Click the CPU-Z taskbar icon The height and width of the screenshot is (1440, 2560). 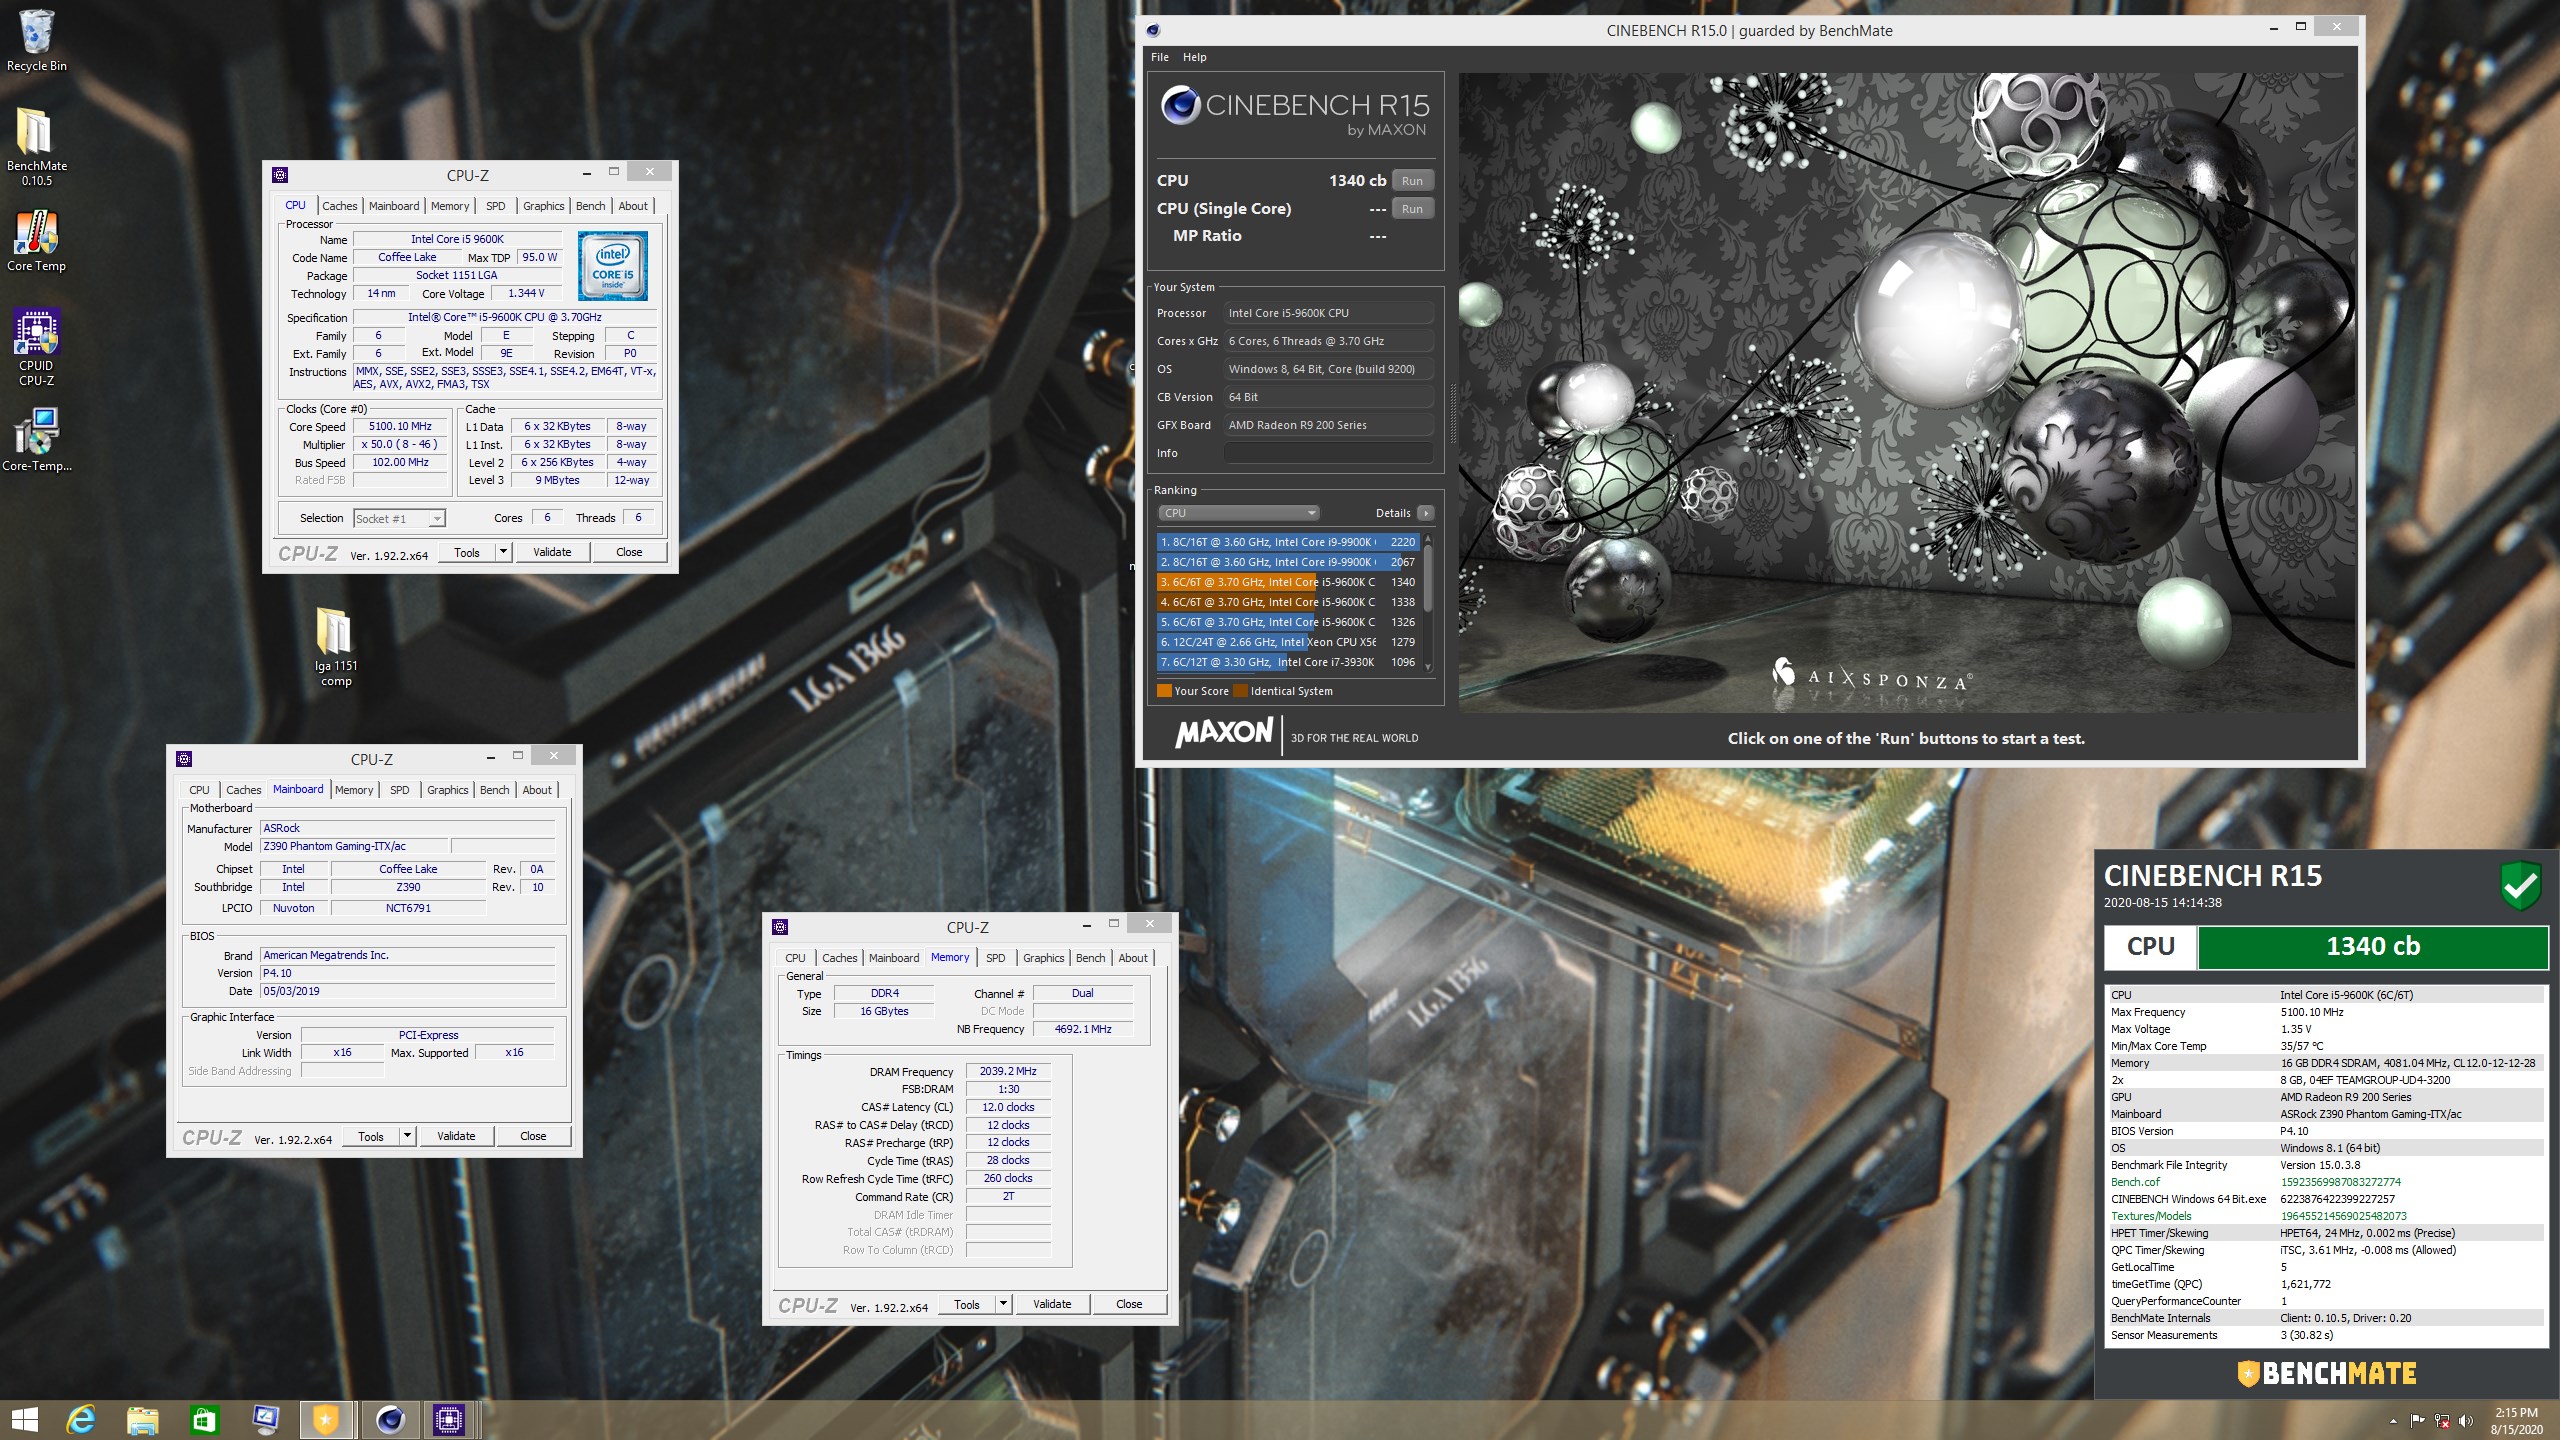point(449,1419)
